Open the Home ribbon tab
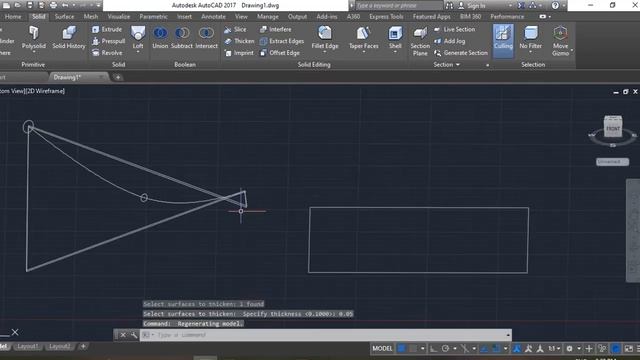This screenshot has height=360, width=640. 13,17
